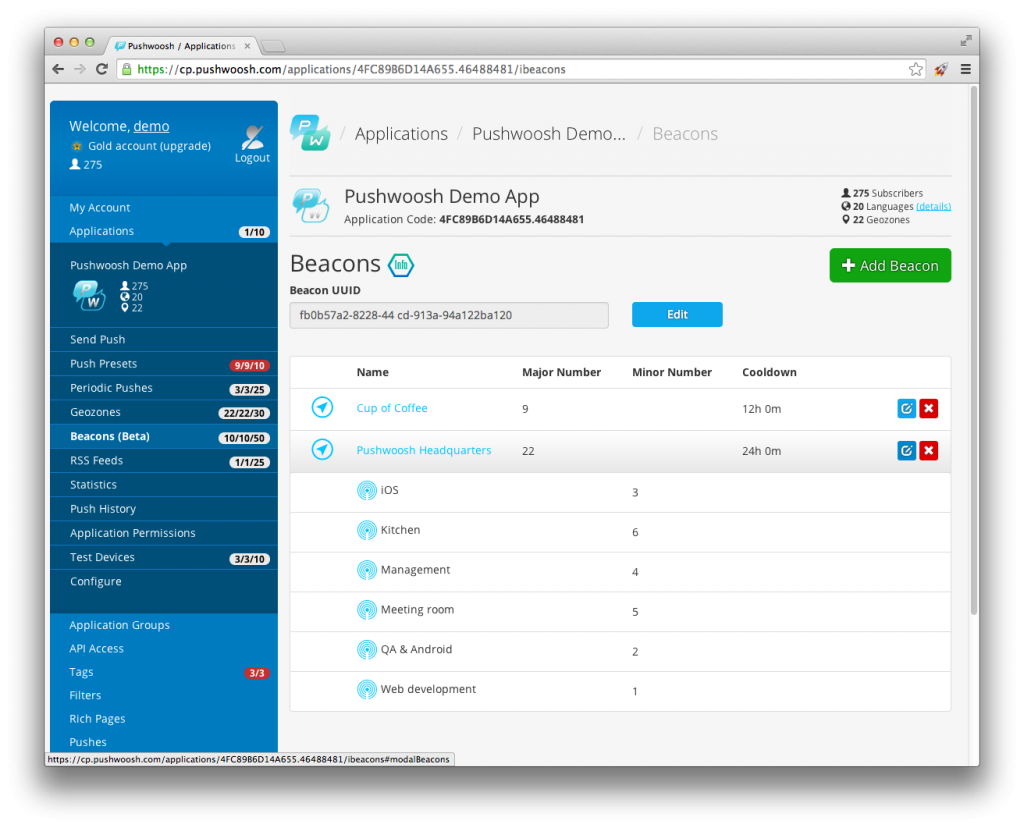Image resolution: width=1024 pixels, height=828 pixels.
Task: Bookmark the page with the star icon
Action: [916, 69]
